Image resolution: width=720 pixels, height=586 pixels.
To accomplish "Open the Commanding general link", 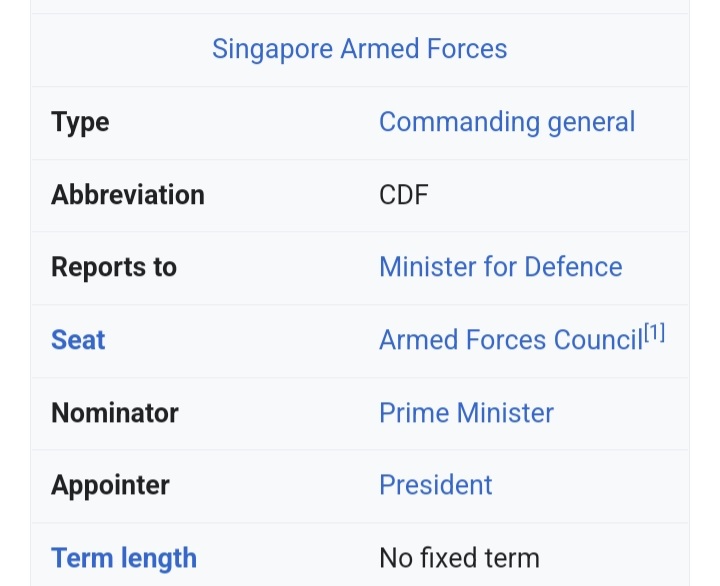I will [x=507, y=122].
